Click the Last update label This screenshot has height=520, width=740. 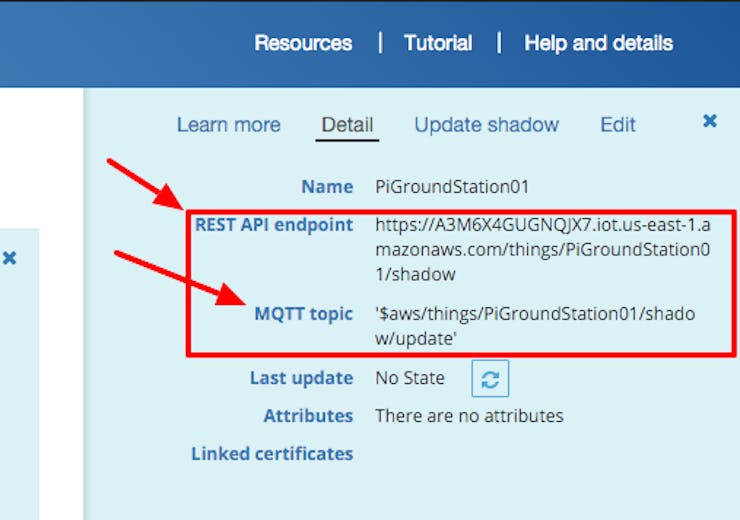(302, 378)
